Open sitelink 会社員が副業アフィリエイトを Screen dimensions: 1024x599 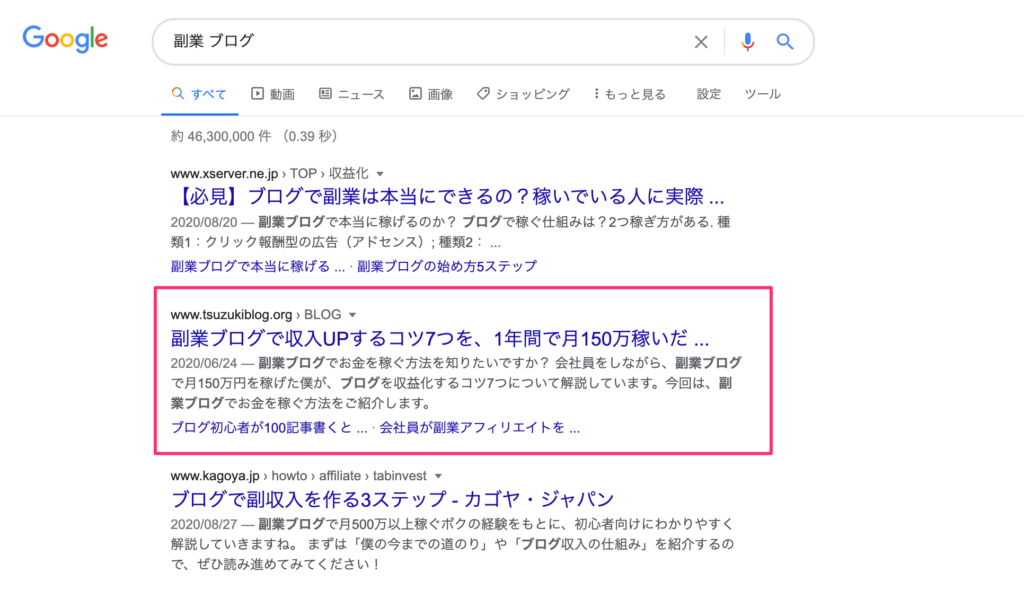tap(479, 428)
